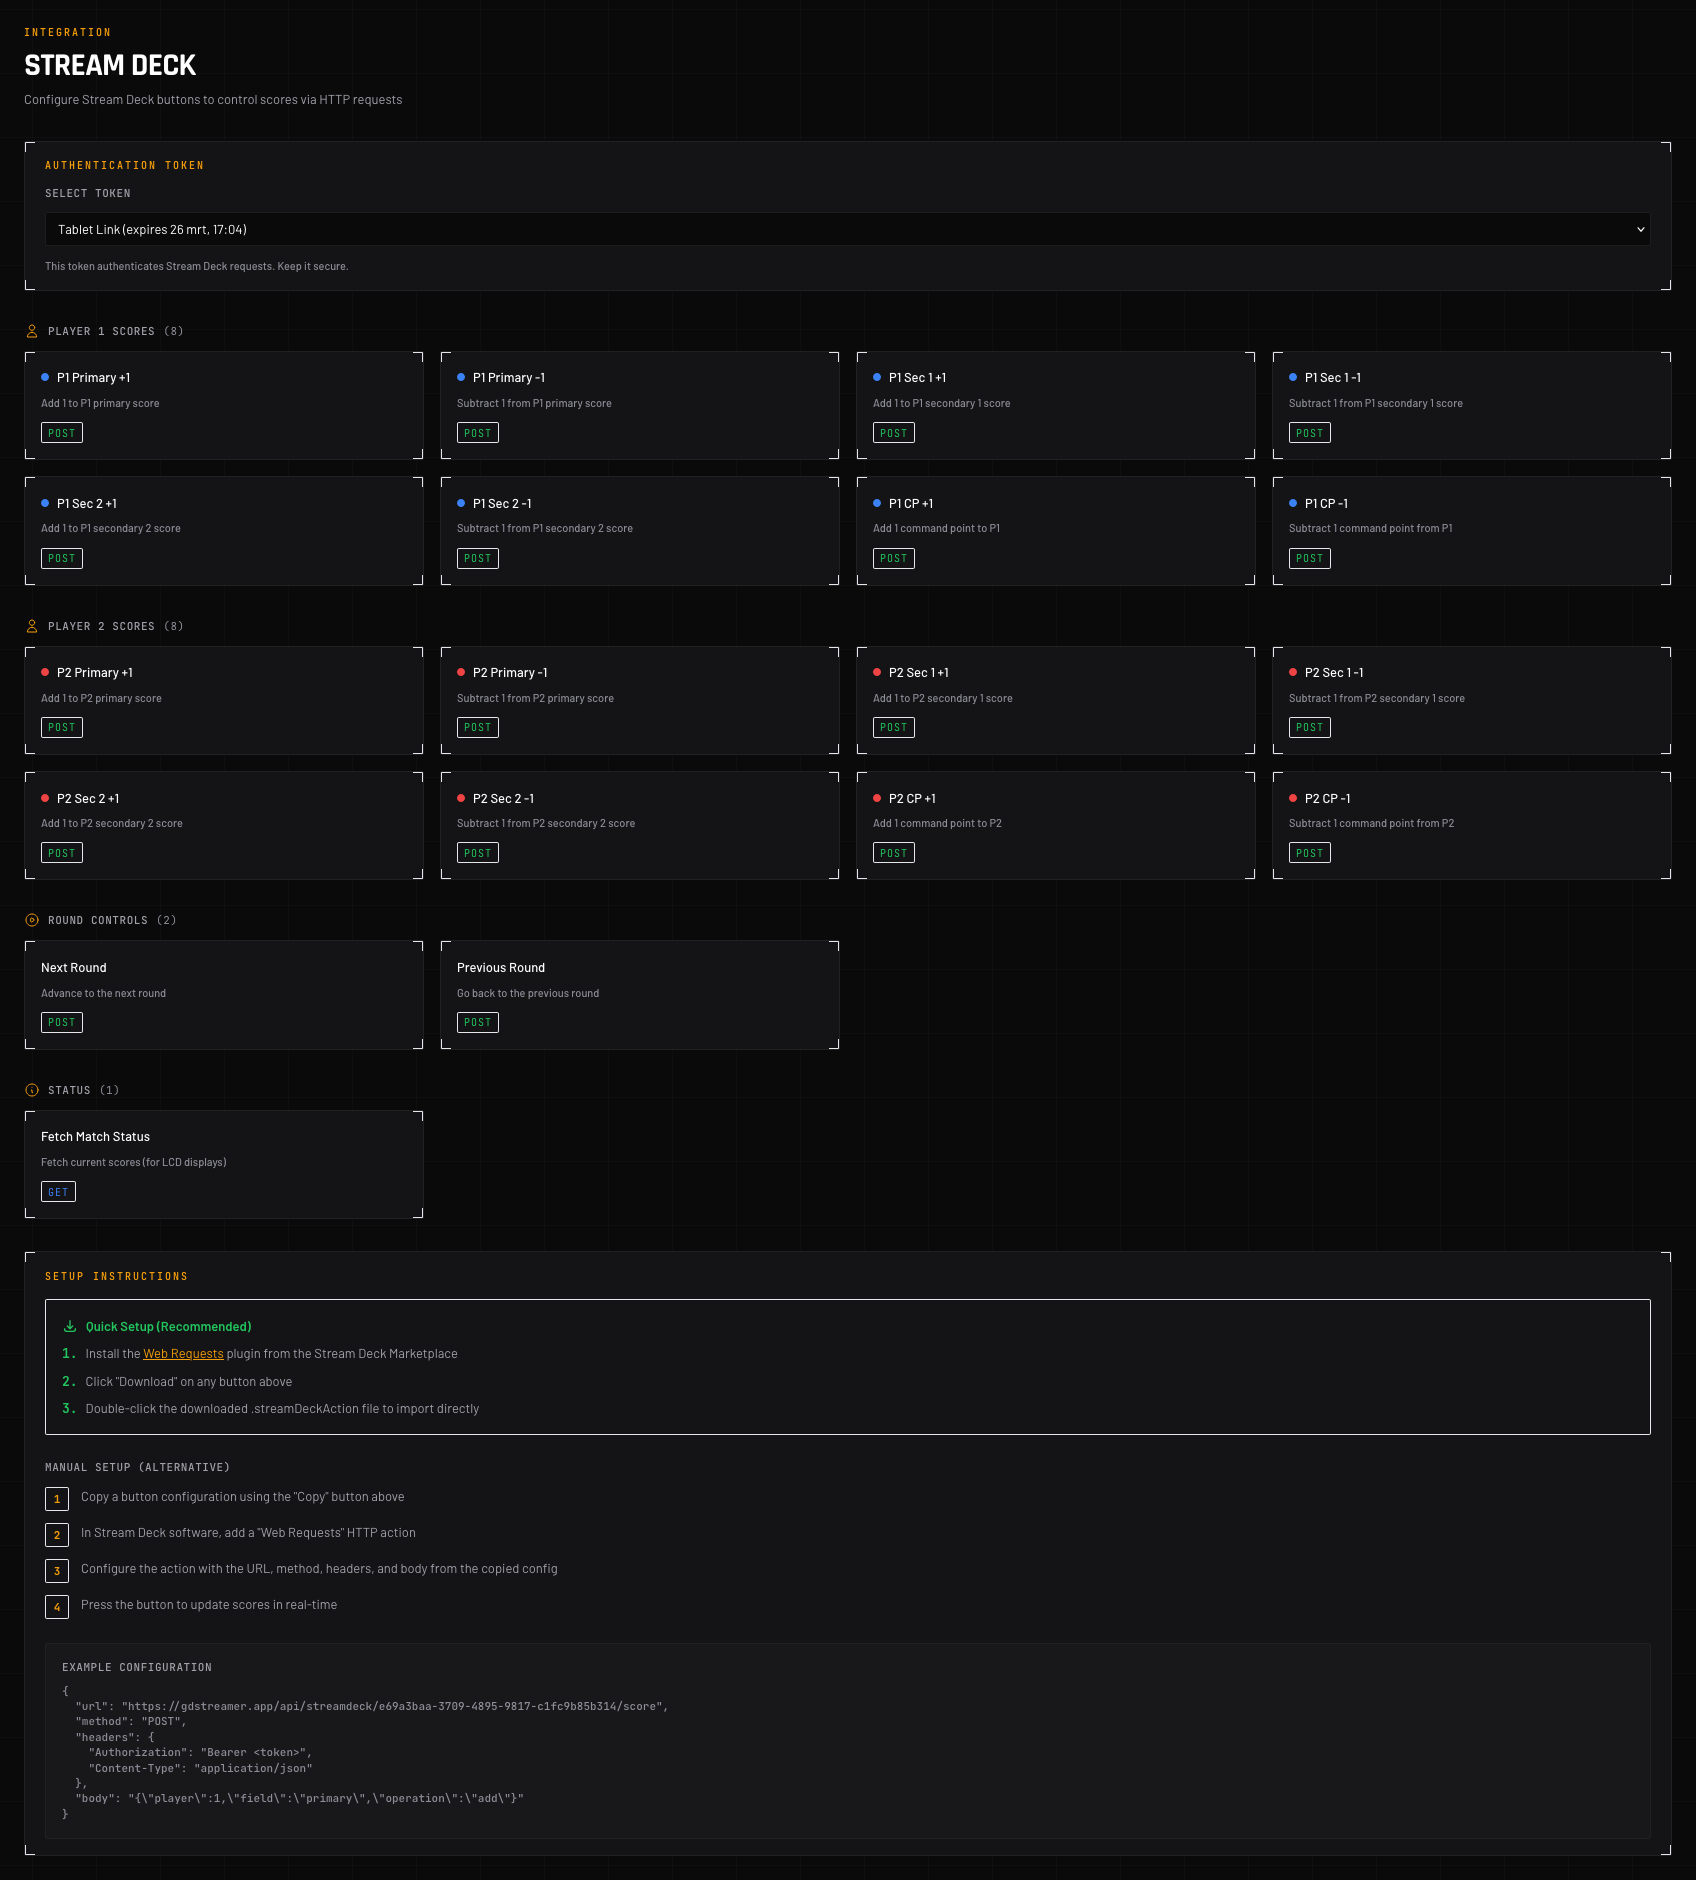Viewport: 1696px width, 1880px height.
Task: Select the P2 CP +1 title
Action: click(913, 799)
